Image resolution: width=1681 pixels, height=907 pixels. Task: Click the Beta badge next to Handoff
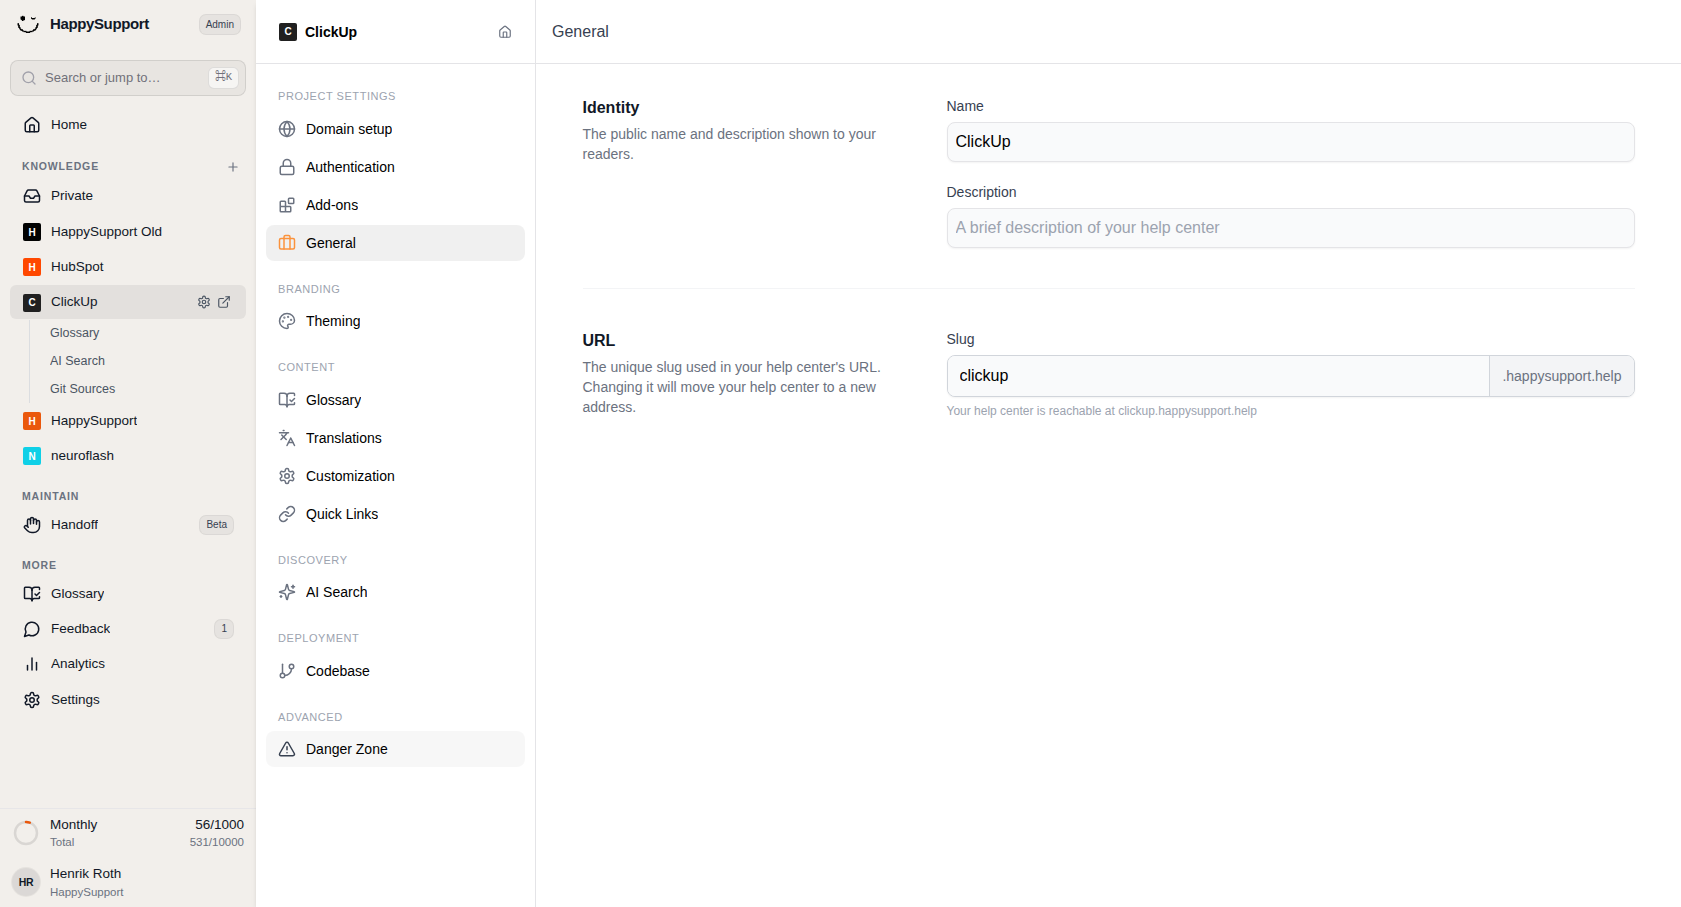217,525
